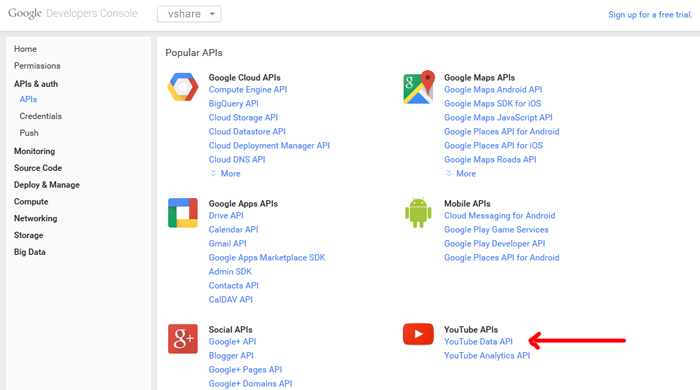Open Google+ Pages API link
Image resolution: width=700 pixels, height=390 pixels.
click(246, 370)
